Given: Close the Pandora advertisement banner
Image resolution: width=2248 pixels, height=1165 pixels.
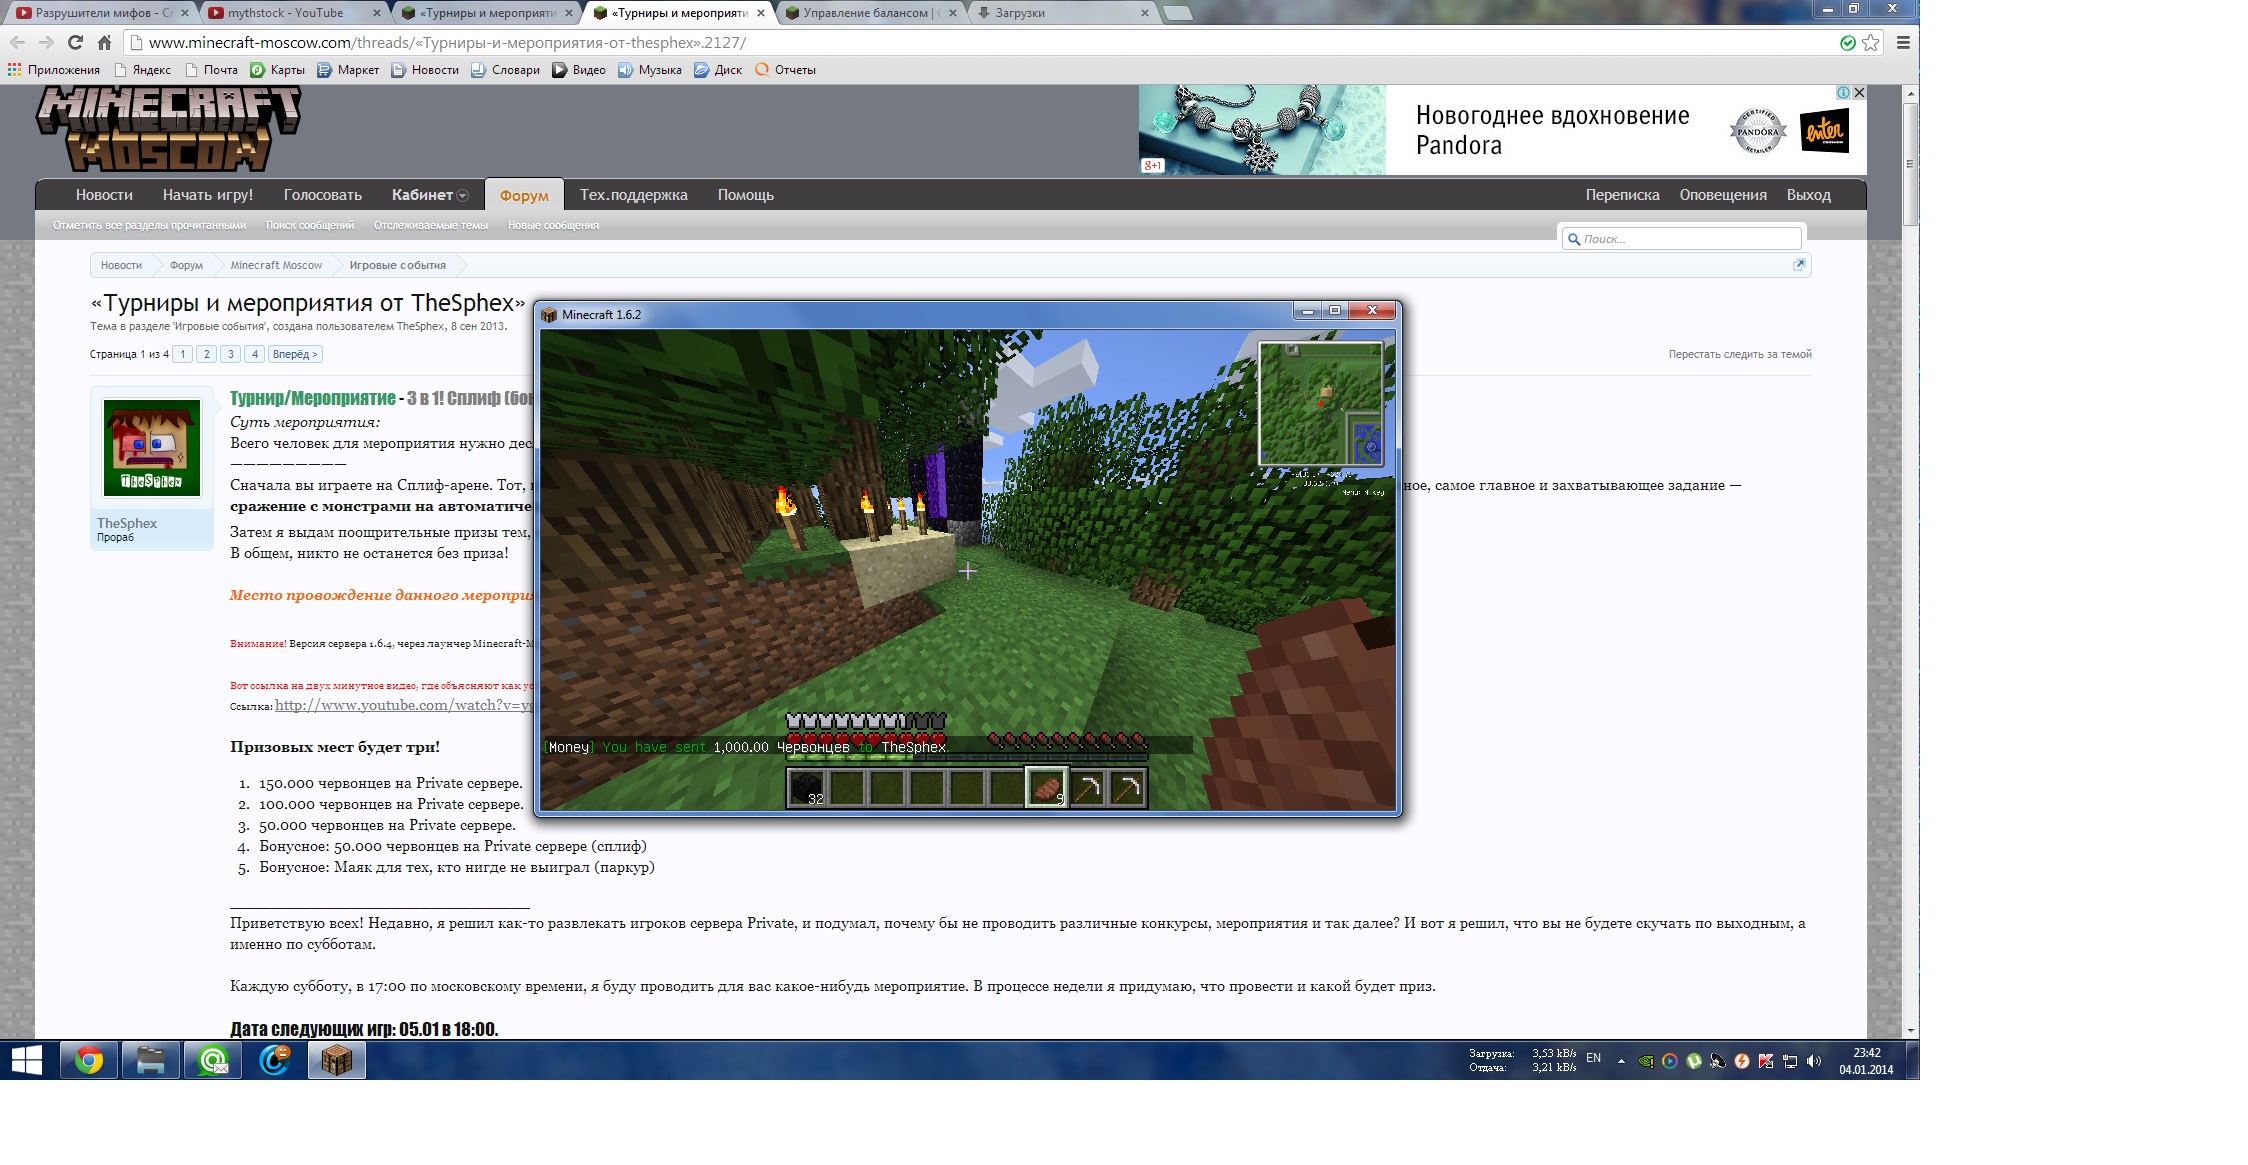Looking at the screenshot, I should (1859, 92).
